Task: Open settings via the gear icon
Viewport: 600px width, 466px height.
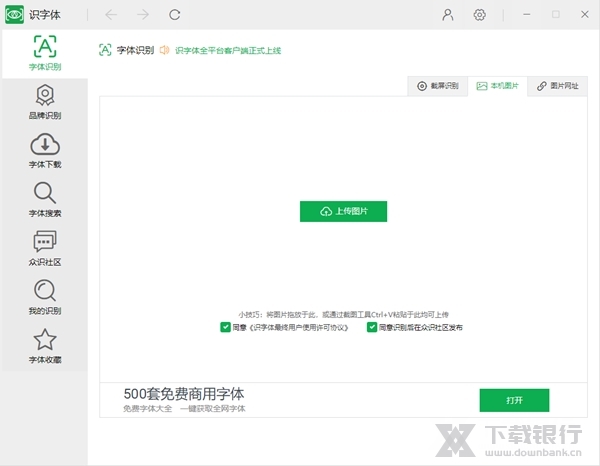Action: pos(479,15)
